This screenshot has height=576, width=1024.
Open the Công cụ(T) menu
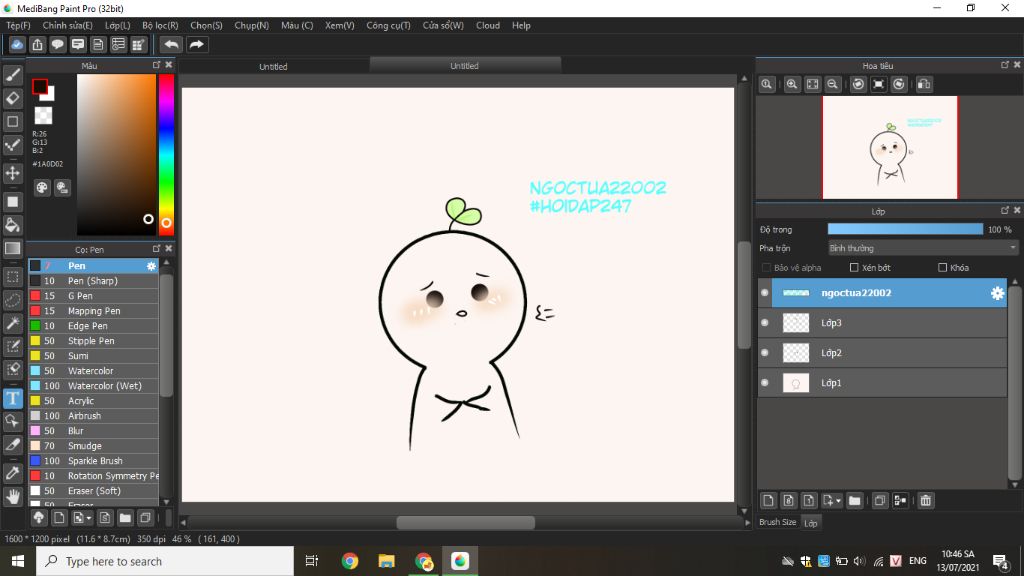[x=388, y=25]
